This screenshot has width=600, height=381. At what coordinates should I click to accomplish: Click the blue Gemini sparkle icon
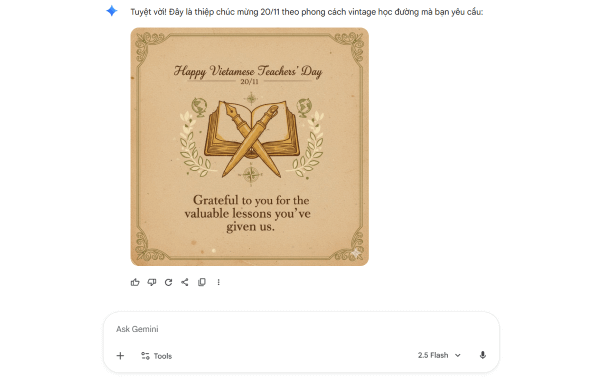pyautogui.click(x=111, y=11)
